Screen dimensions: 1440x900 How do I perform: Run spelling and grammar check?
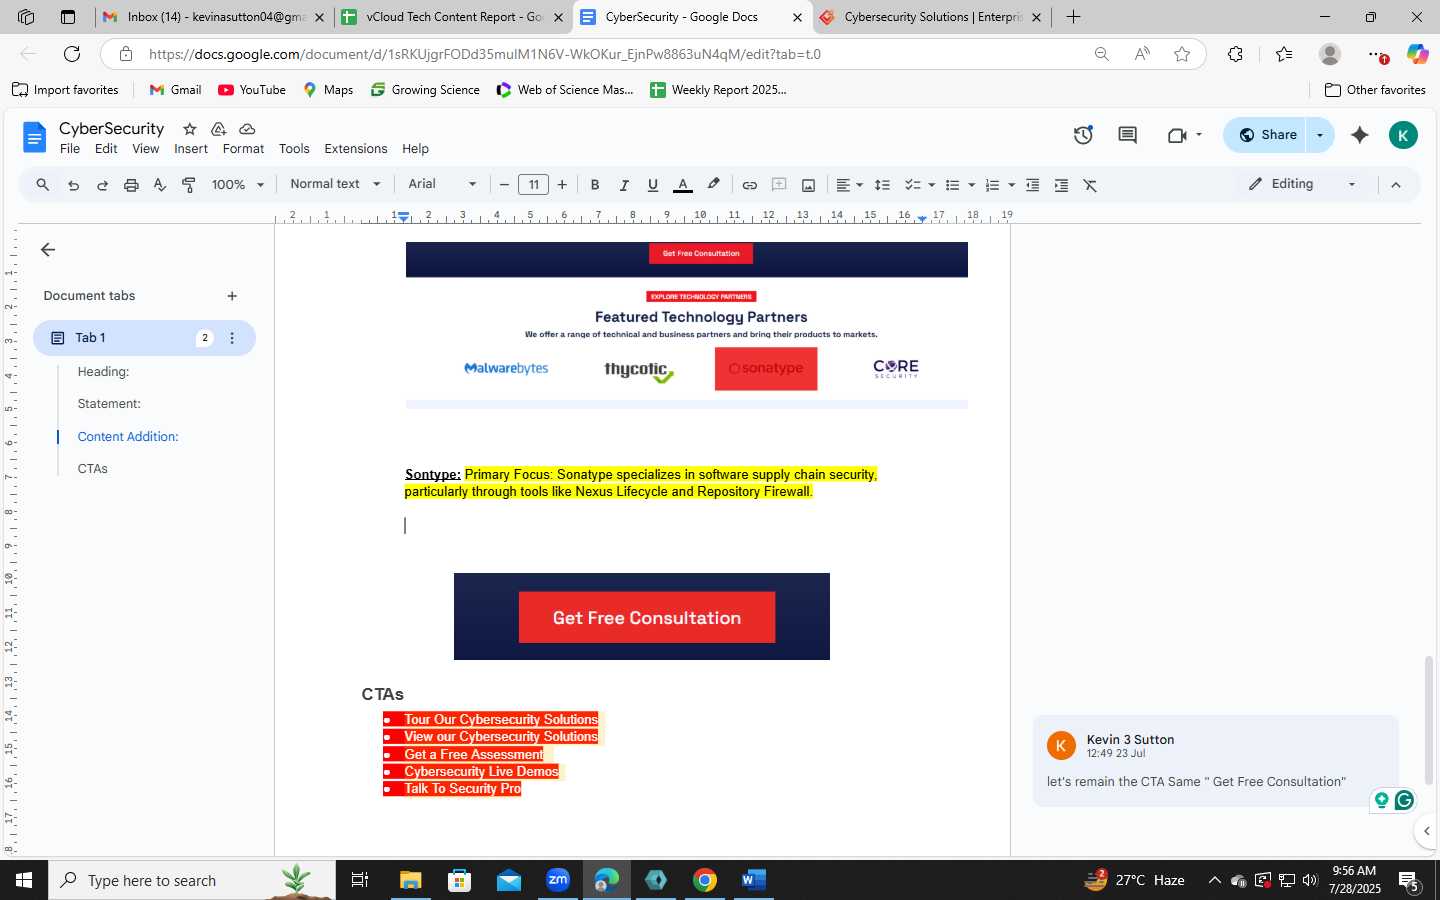(x=160, y=185)
